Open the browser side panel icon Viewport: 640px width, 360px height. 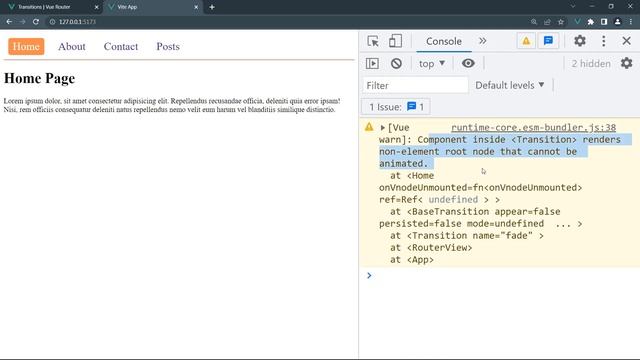604,22
